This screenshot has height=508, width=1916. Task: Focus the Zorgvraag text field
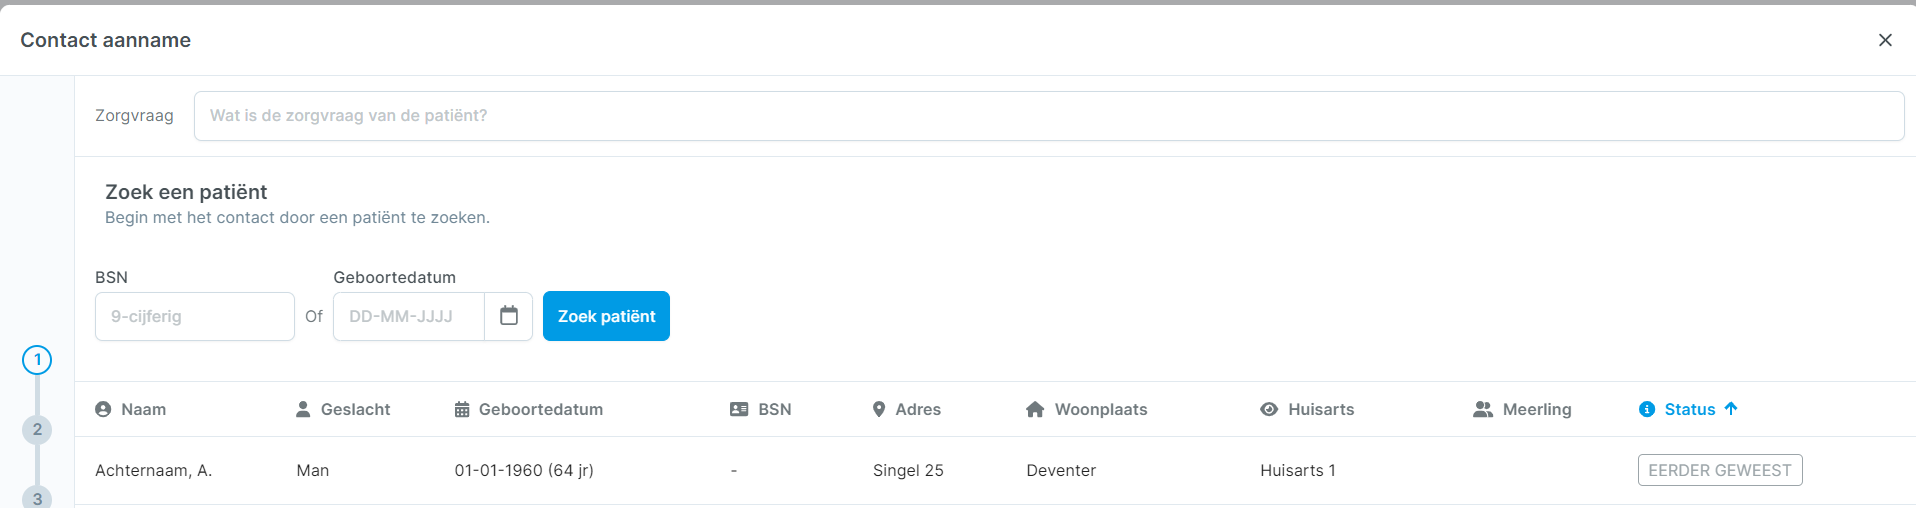point(1048,116)
